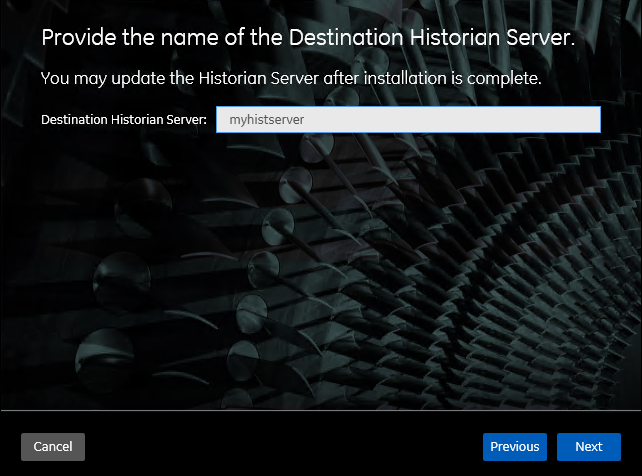
Task: Cancel the installation
Action: (53, 447)
